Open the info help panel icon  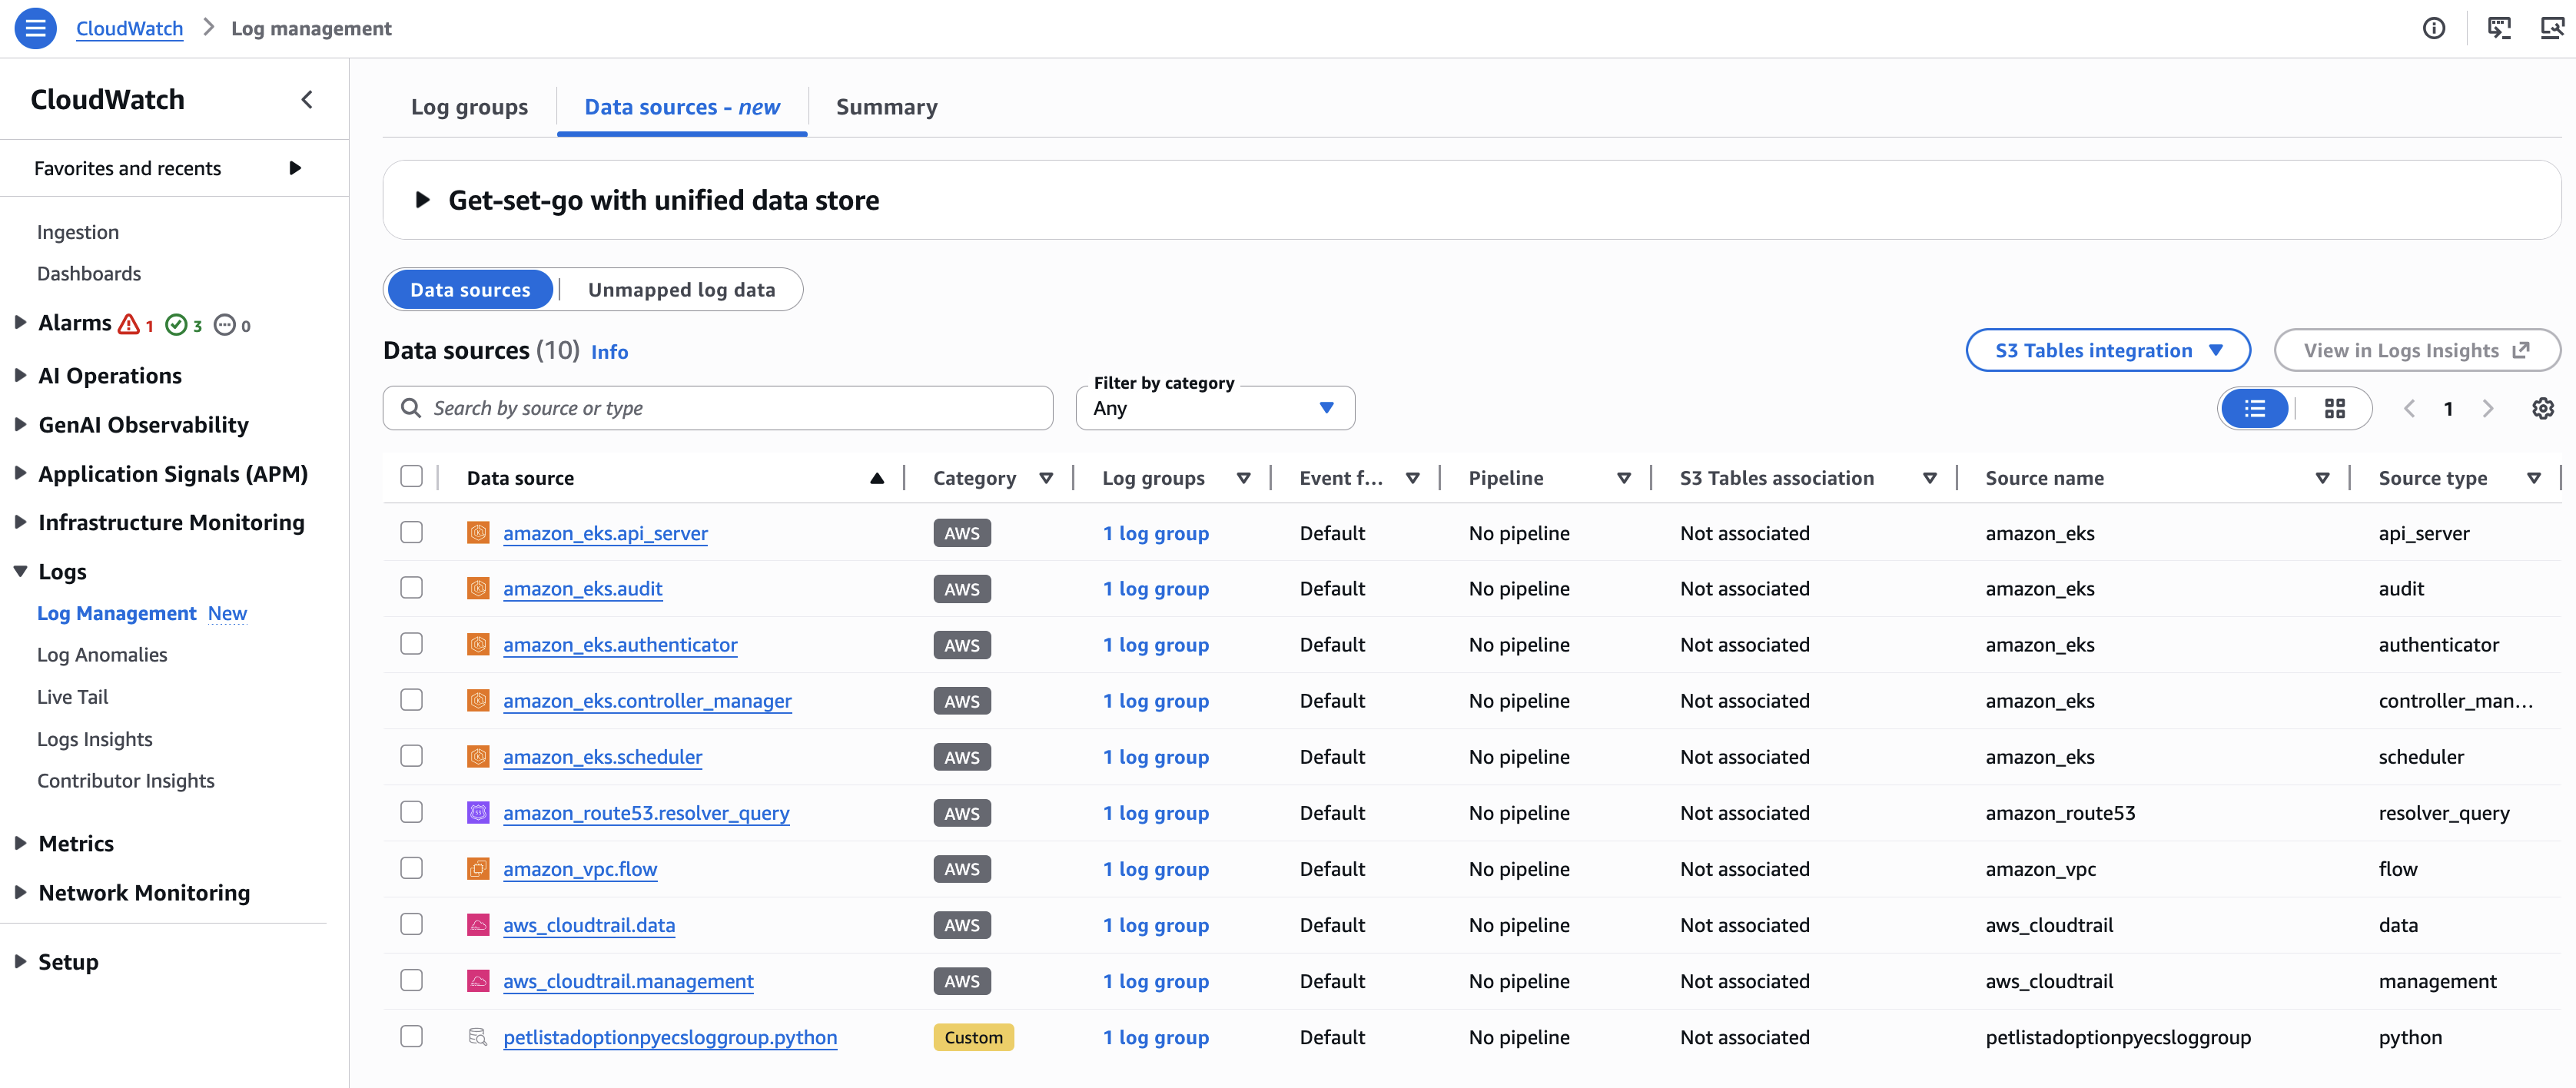point(2433,28)
